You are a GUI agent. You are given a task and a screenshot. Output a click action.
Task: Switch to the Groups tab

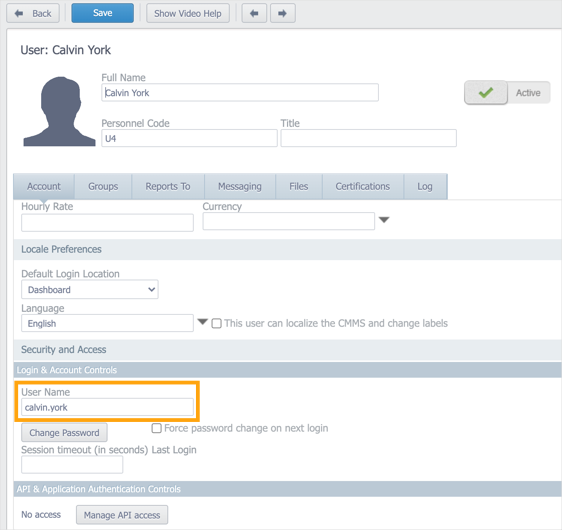coord(103,186)
